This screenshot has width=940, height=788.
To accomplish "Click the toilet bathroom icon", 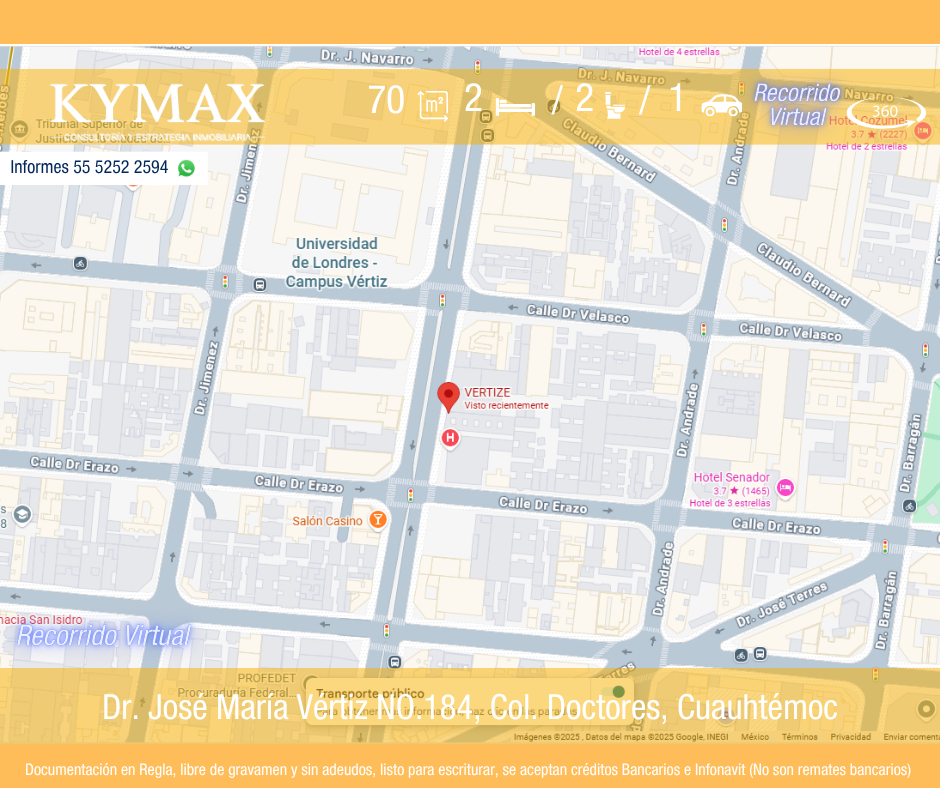I will (615, 104).
